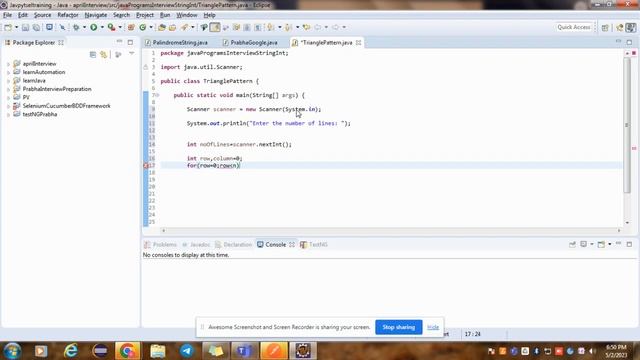Click Collapse All in Package Explorer

point(93,55)
